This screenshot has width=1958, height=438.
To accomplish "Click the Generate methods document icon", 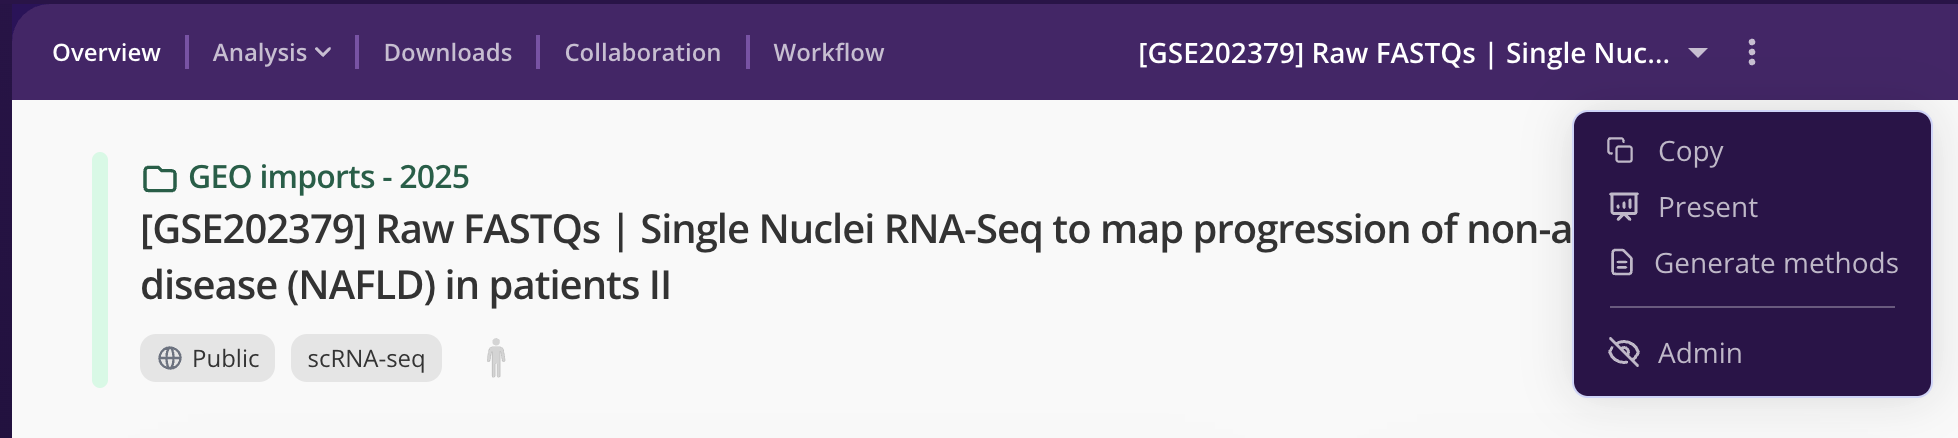I will [x=1621, y=263].
